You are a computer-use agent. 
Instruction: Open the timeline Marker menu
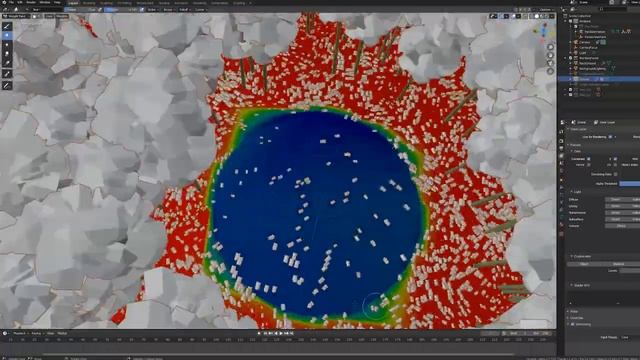coord(62,333)
